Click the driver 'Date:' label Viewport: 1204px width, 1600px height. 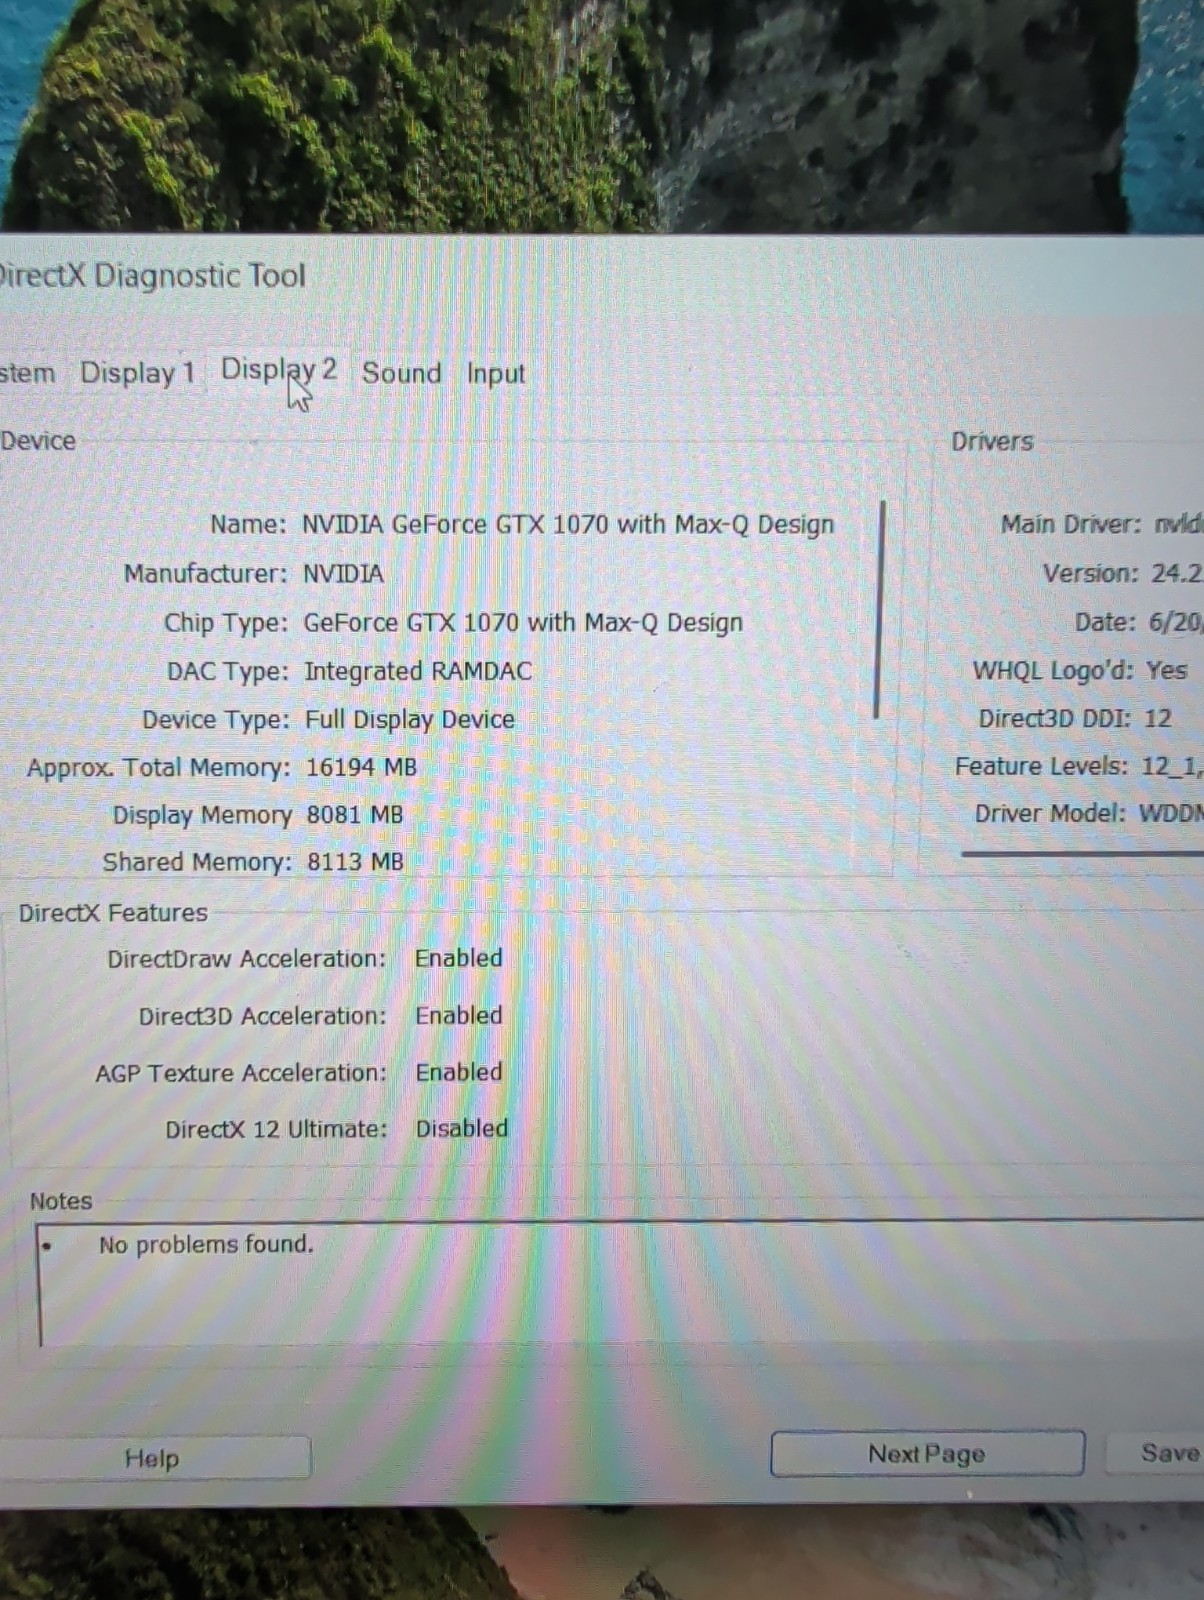click(x=1106, y=622)
